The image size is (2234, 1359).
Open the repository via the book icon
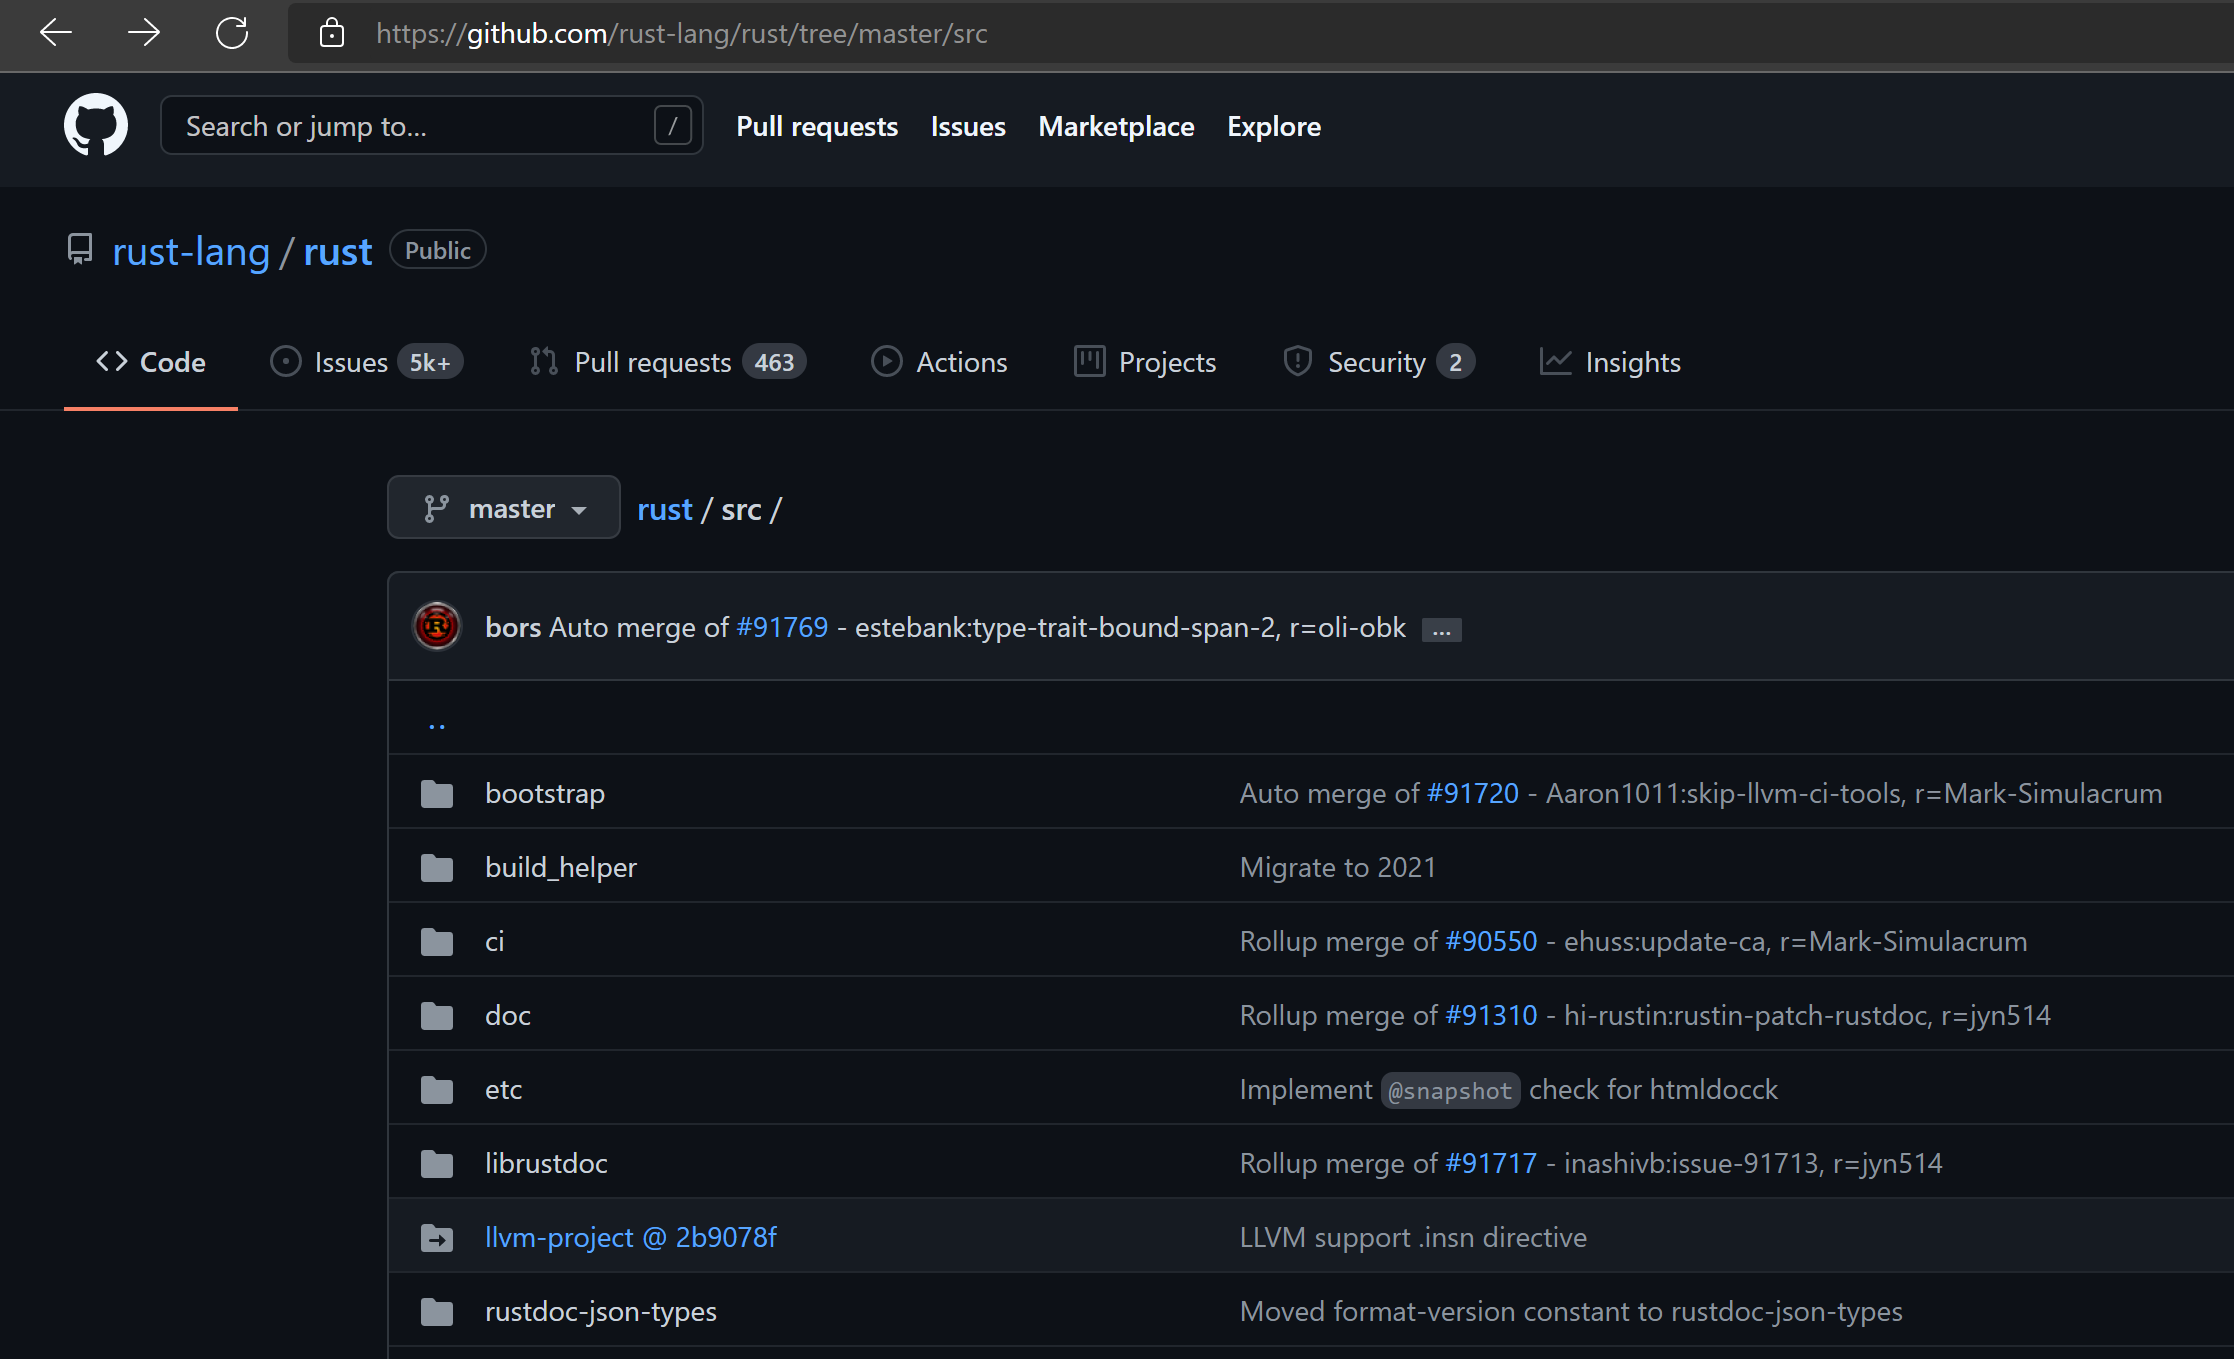pos(80,249)
